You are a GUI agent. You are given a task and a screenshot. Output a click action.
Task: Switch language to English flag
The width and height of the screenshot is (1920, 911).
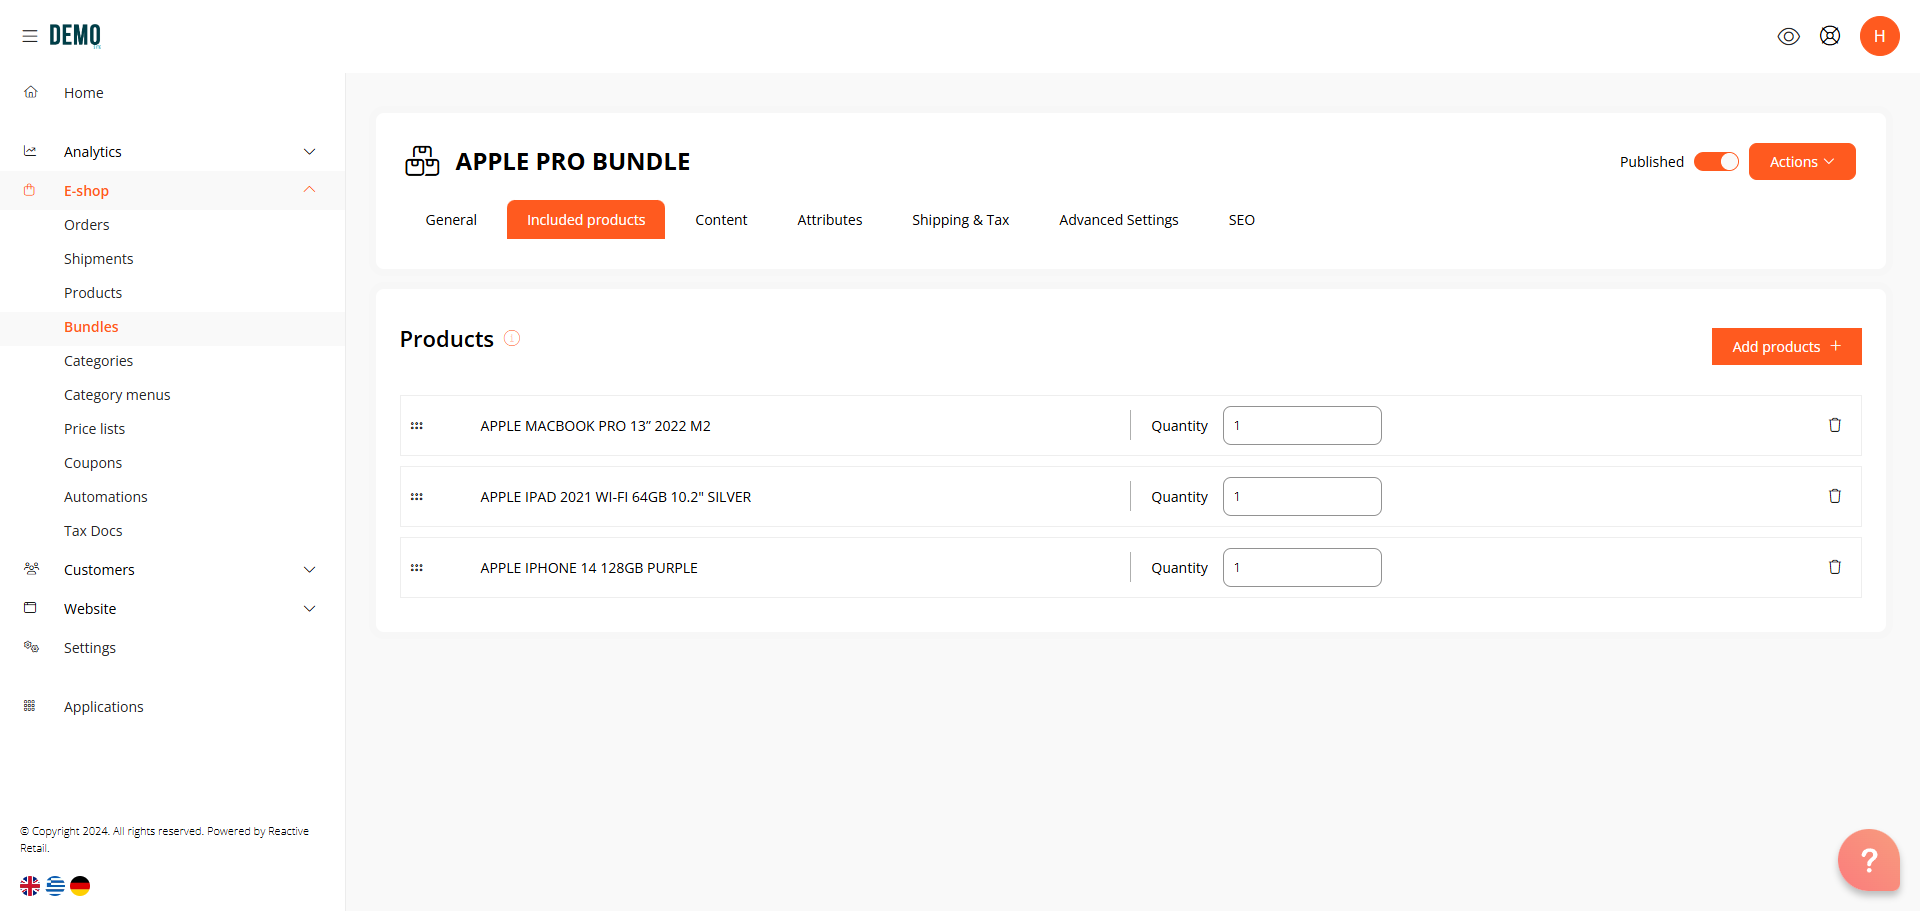[30, 885]
